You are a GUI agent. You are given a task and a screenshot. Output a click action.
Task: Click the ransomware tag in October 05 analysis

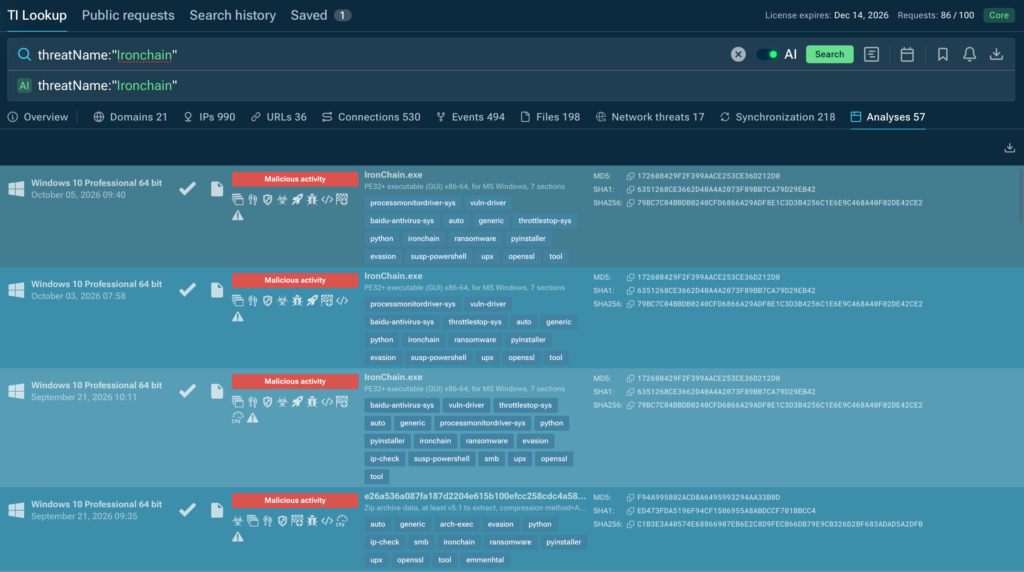tap(475, 239)
